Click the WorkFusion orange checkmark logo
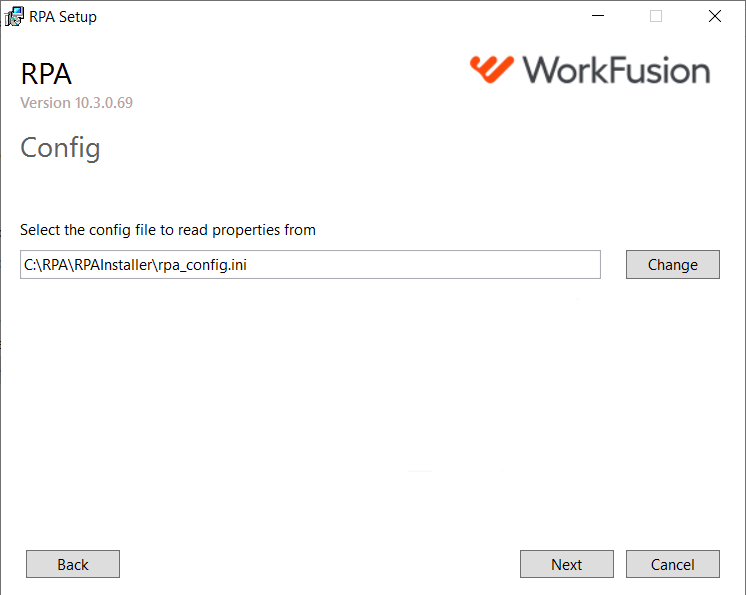Image resolution: width=746 pixels, height=595 pixels. pos(491,69)
